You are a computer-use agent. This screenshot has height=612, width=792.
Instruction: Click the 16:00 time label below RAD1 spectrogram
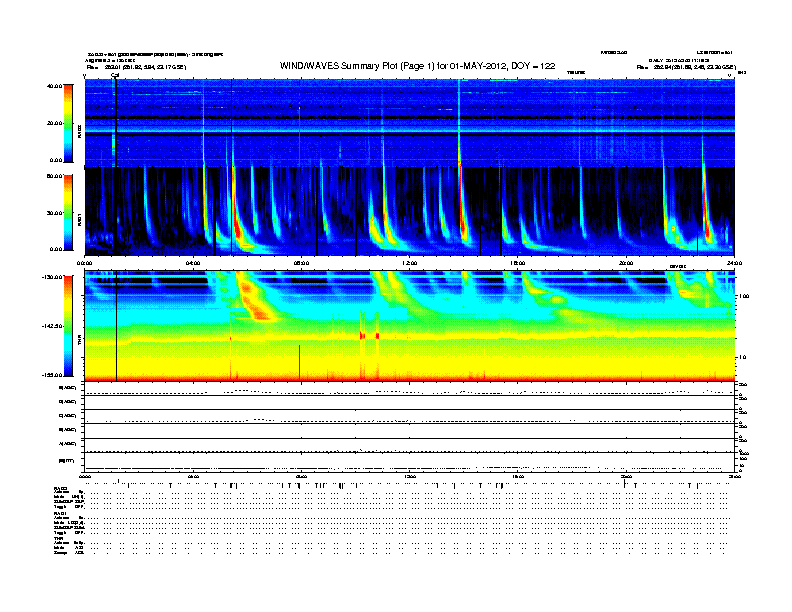pyautogui.click(x=518, y=263)
